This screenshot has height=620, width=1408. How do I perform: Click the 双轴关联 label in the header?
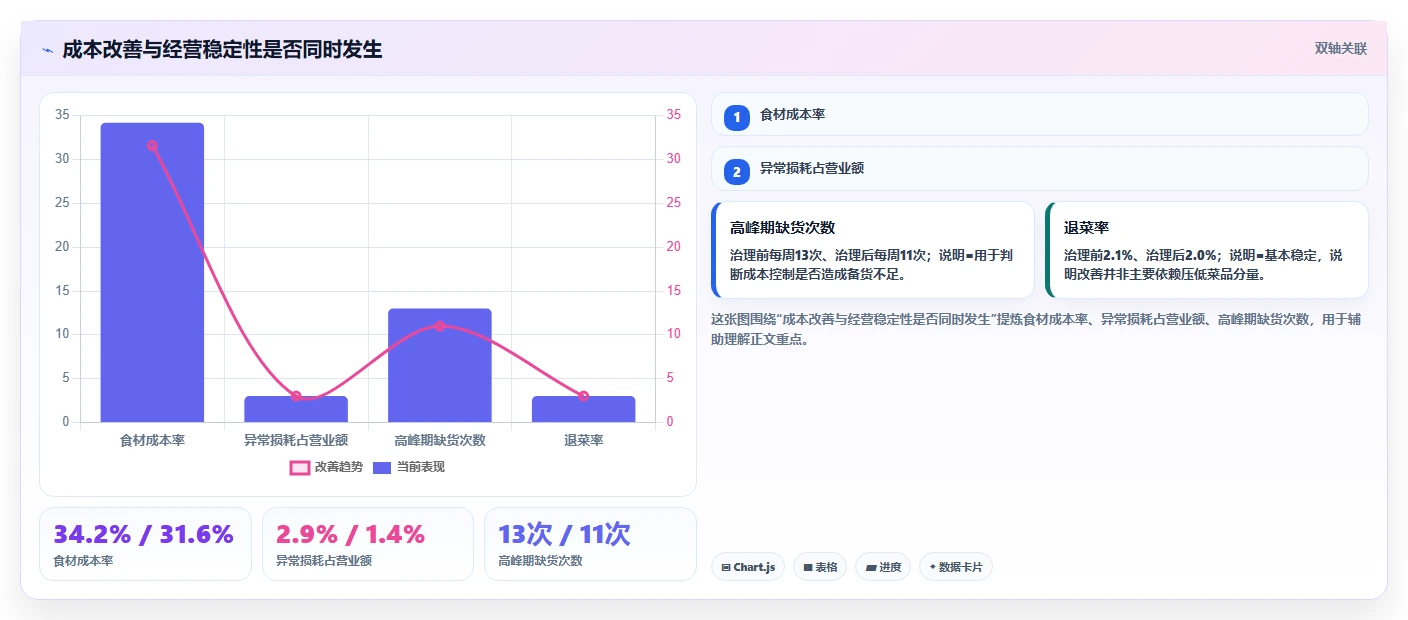[x=1340, y=48]
